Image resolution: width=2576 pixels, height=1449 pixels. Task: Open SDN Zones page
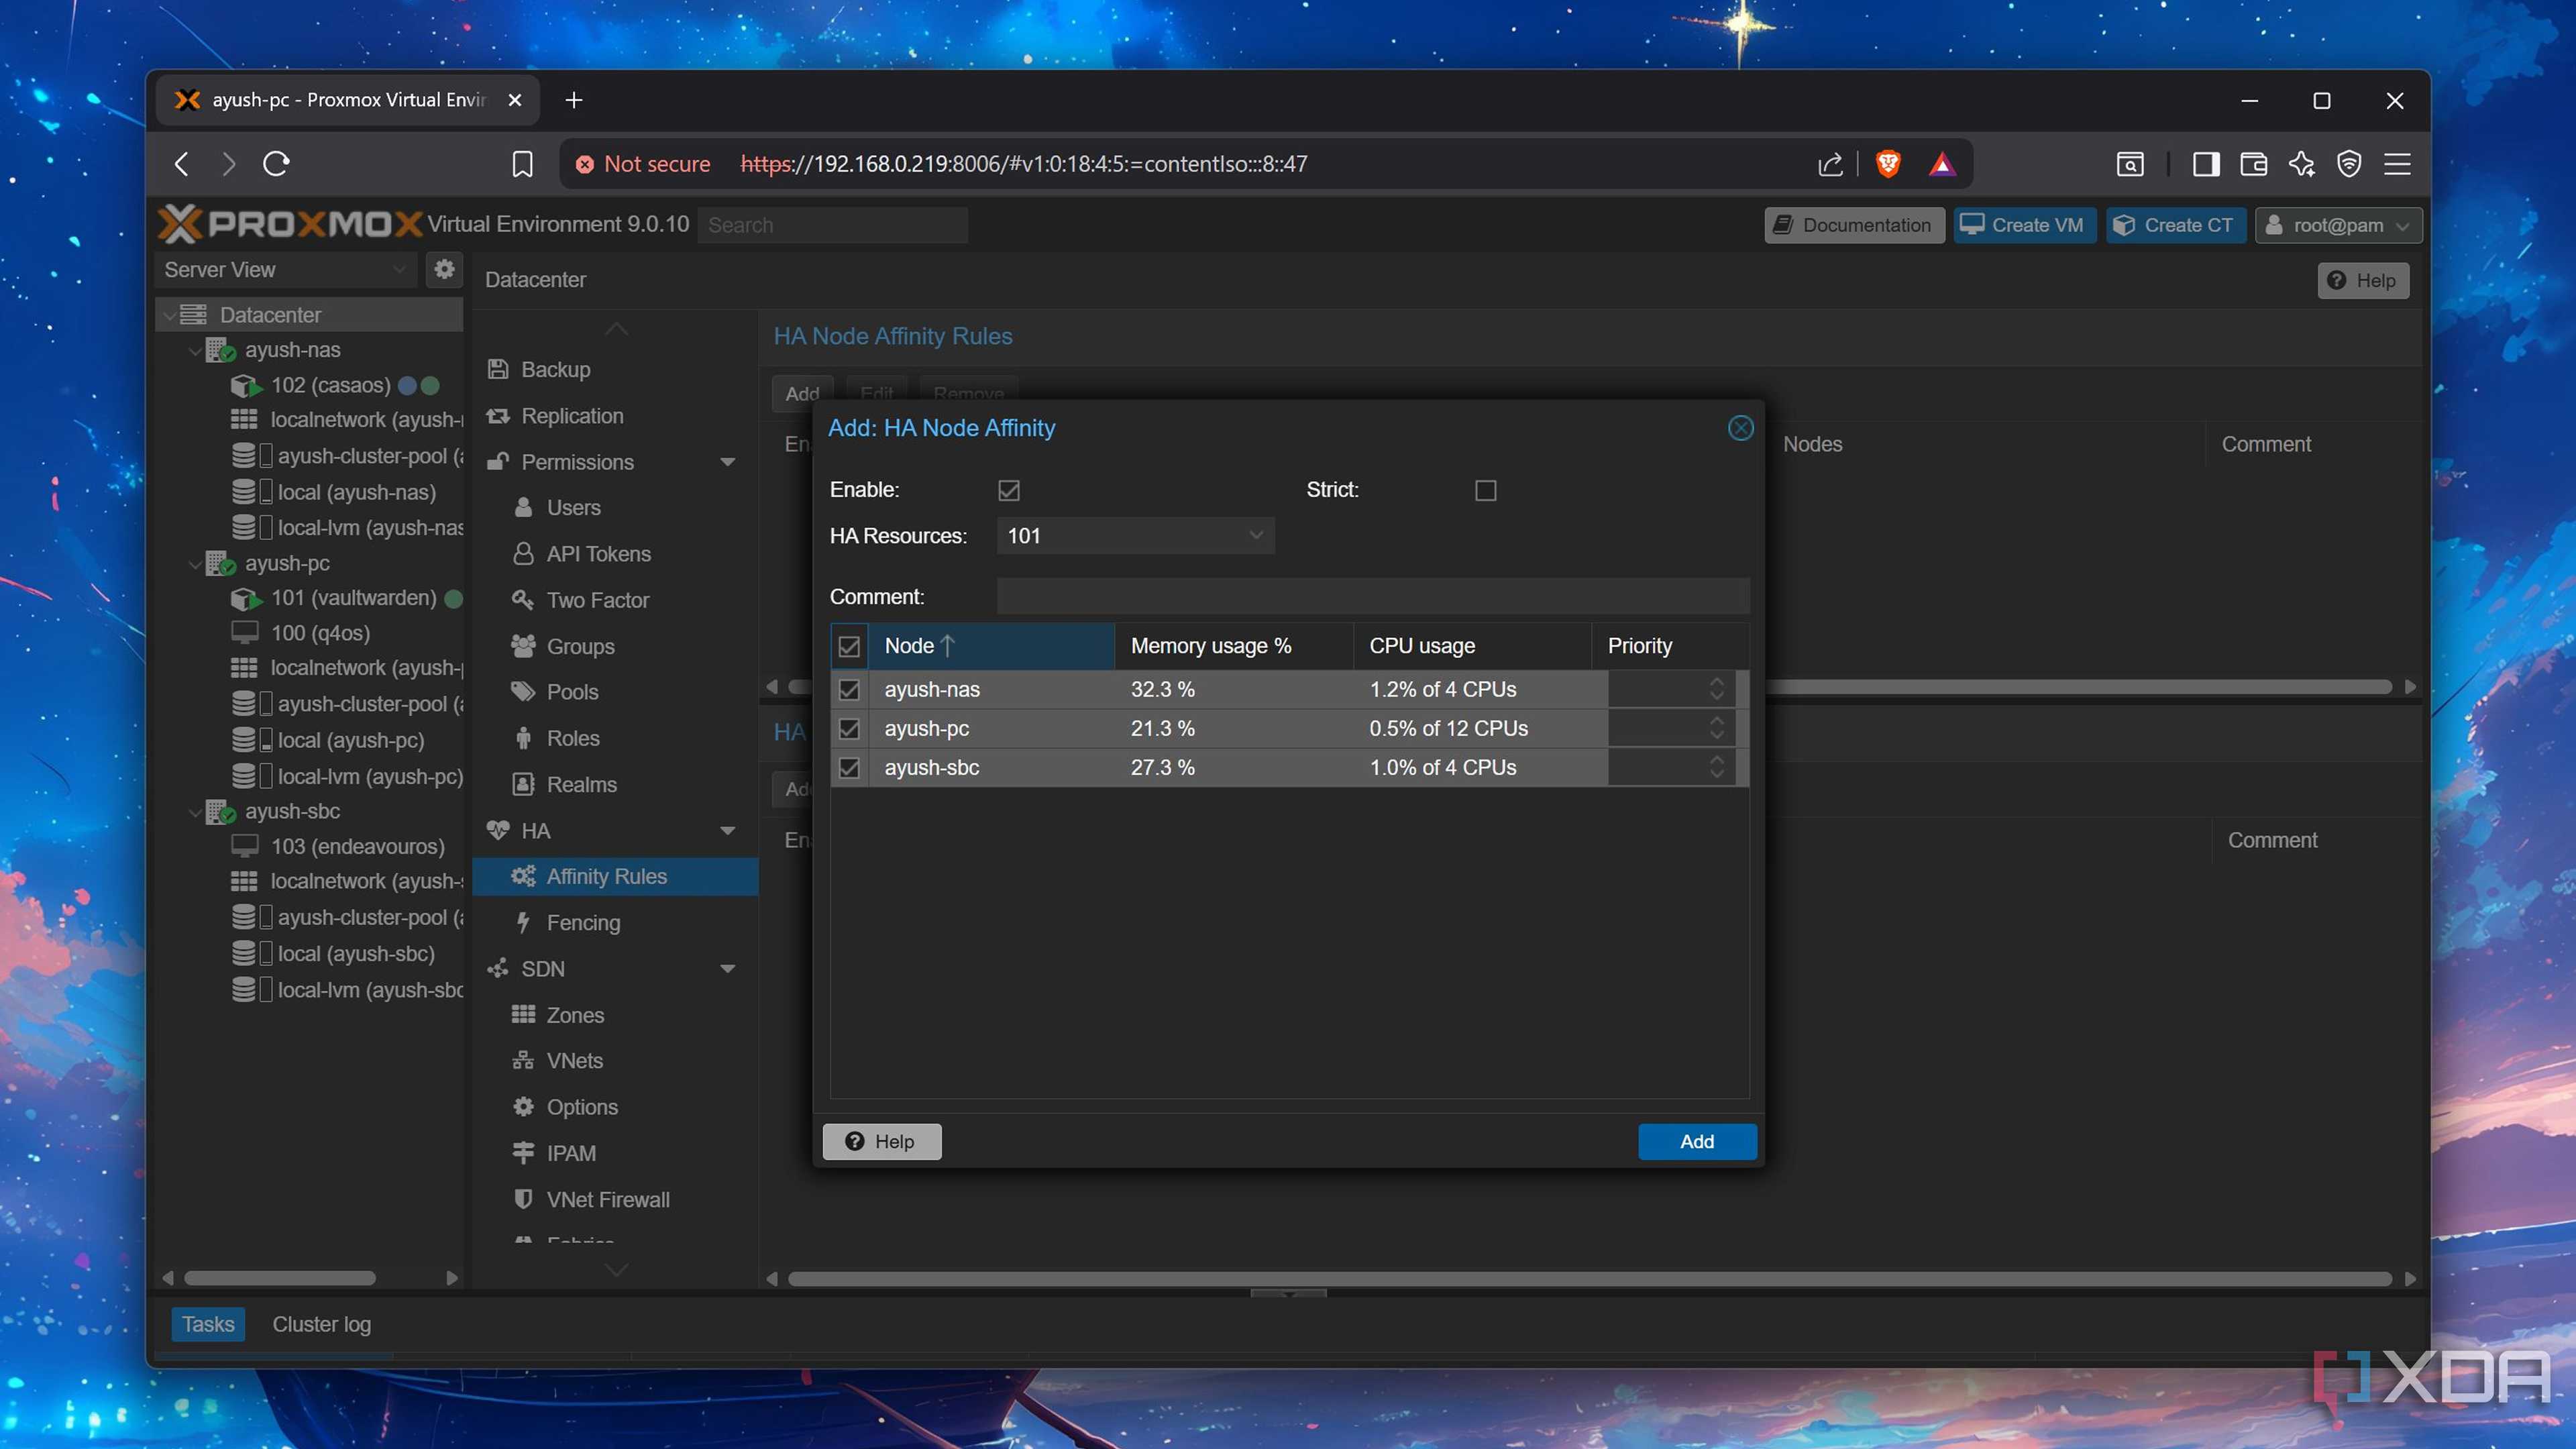click(575, 1015)
